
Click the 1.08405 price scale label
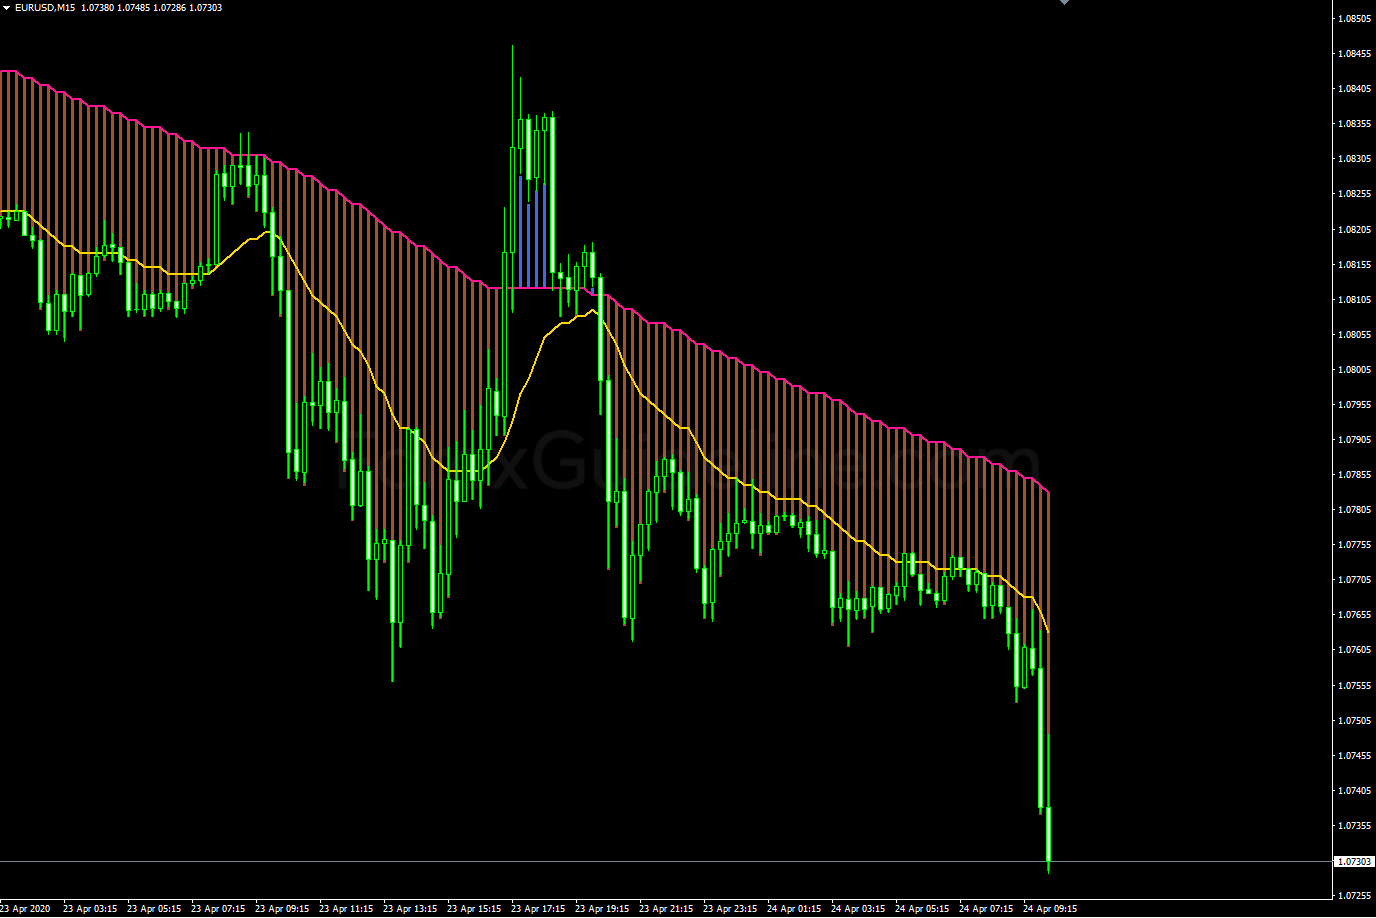1354,88
